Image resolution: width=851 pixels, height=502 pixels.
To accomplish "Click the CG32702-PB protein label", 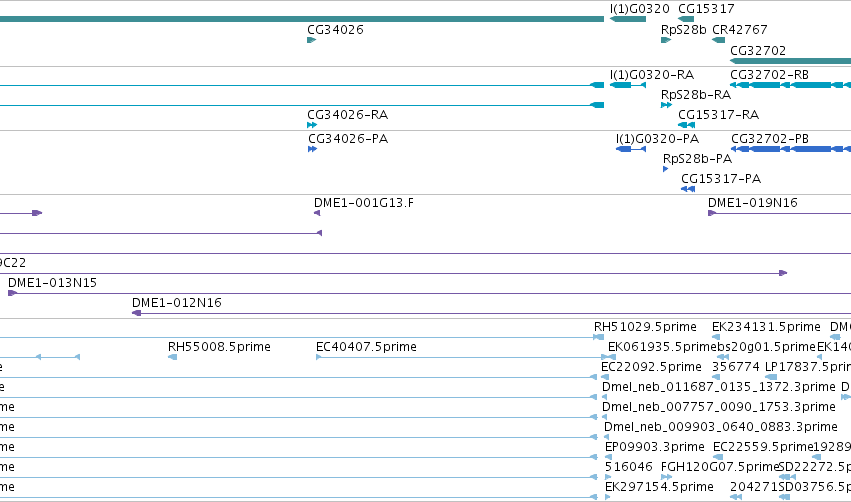I will [x=770, y=139].
